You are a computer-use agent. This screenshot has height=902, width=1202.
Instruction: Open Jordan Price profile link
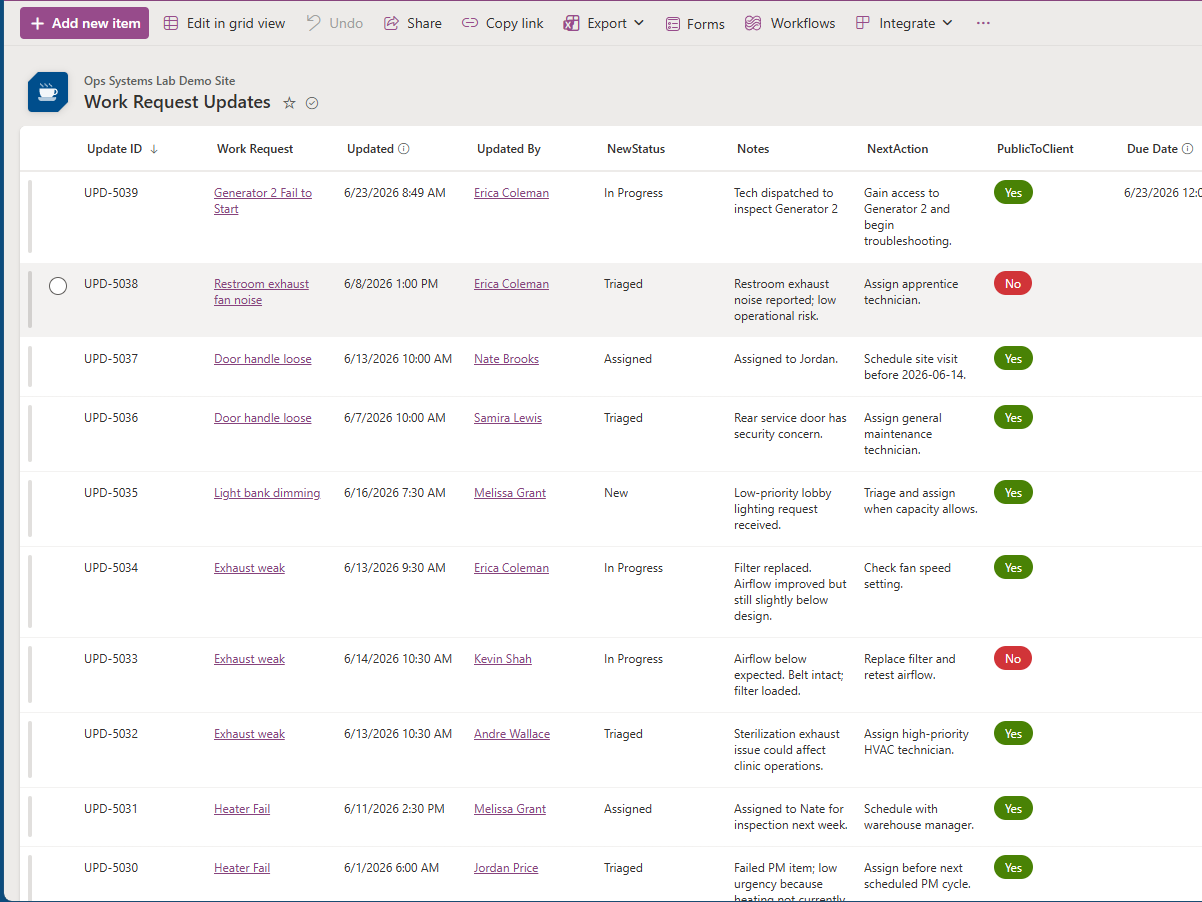506,868
